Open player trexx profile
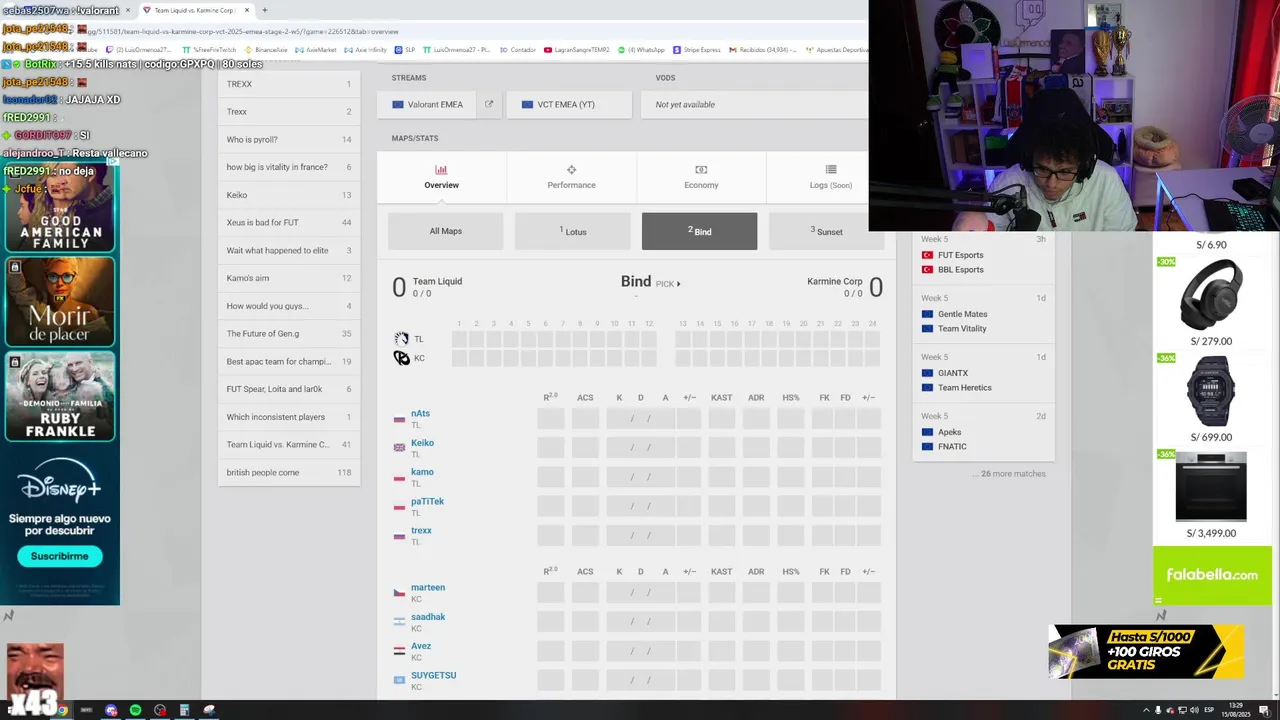1280x720 pixels. point(421,530)
